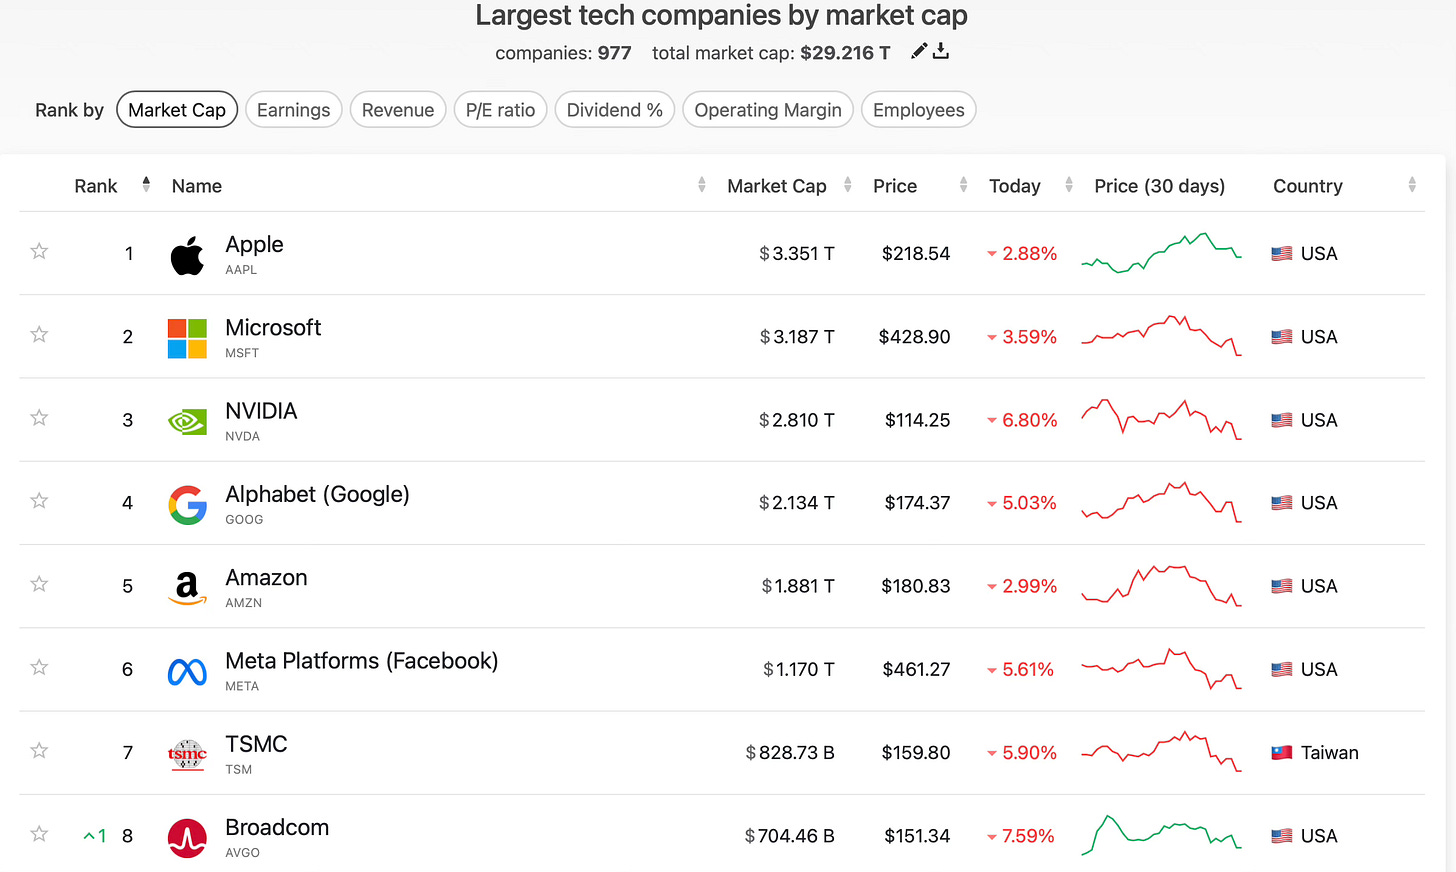Rank companies by Earnings
This screenshot has height=872, width=1456.
[x=293, y=110]
